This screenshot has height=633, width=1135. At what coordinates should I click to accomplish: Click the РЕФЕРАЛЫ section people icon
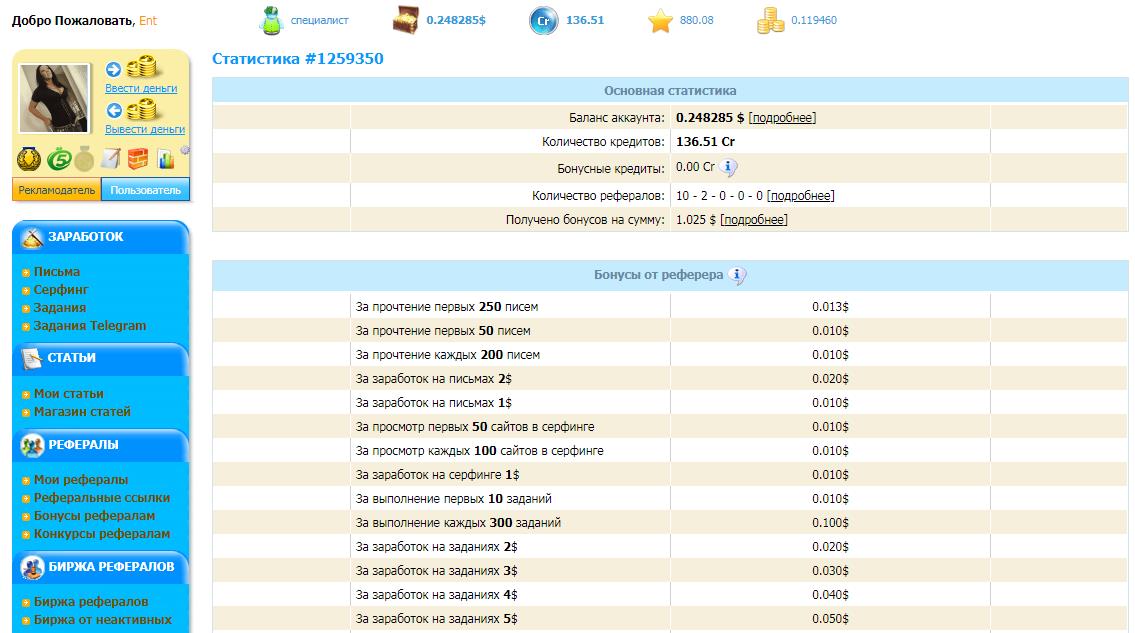click(32, 445)
